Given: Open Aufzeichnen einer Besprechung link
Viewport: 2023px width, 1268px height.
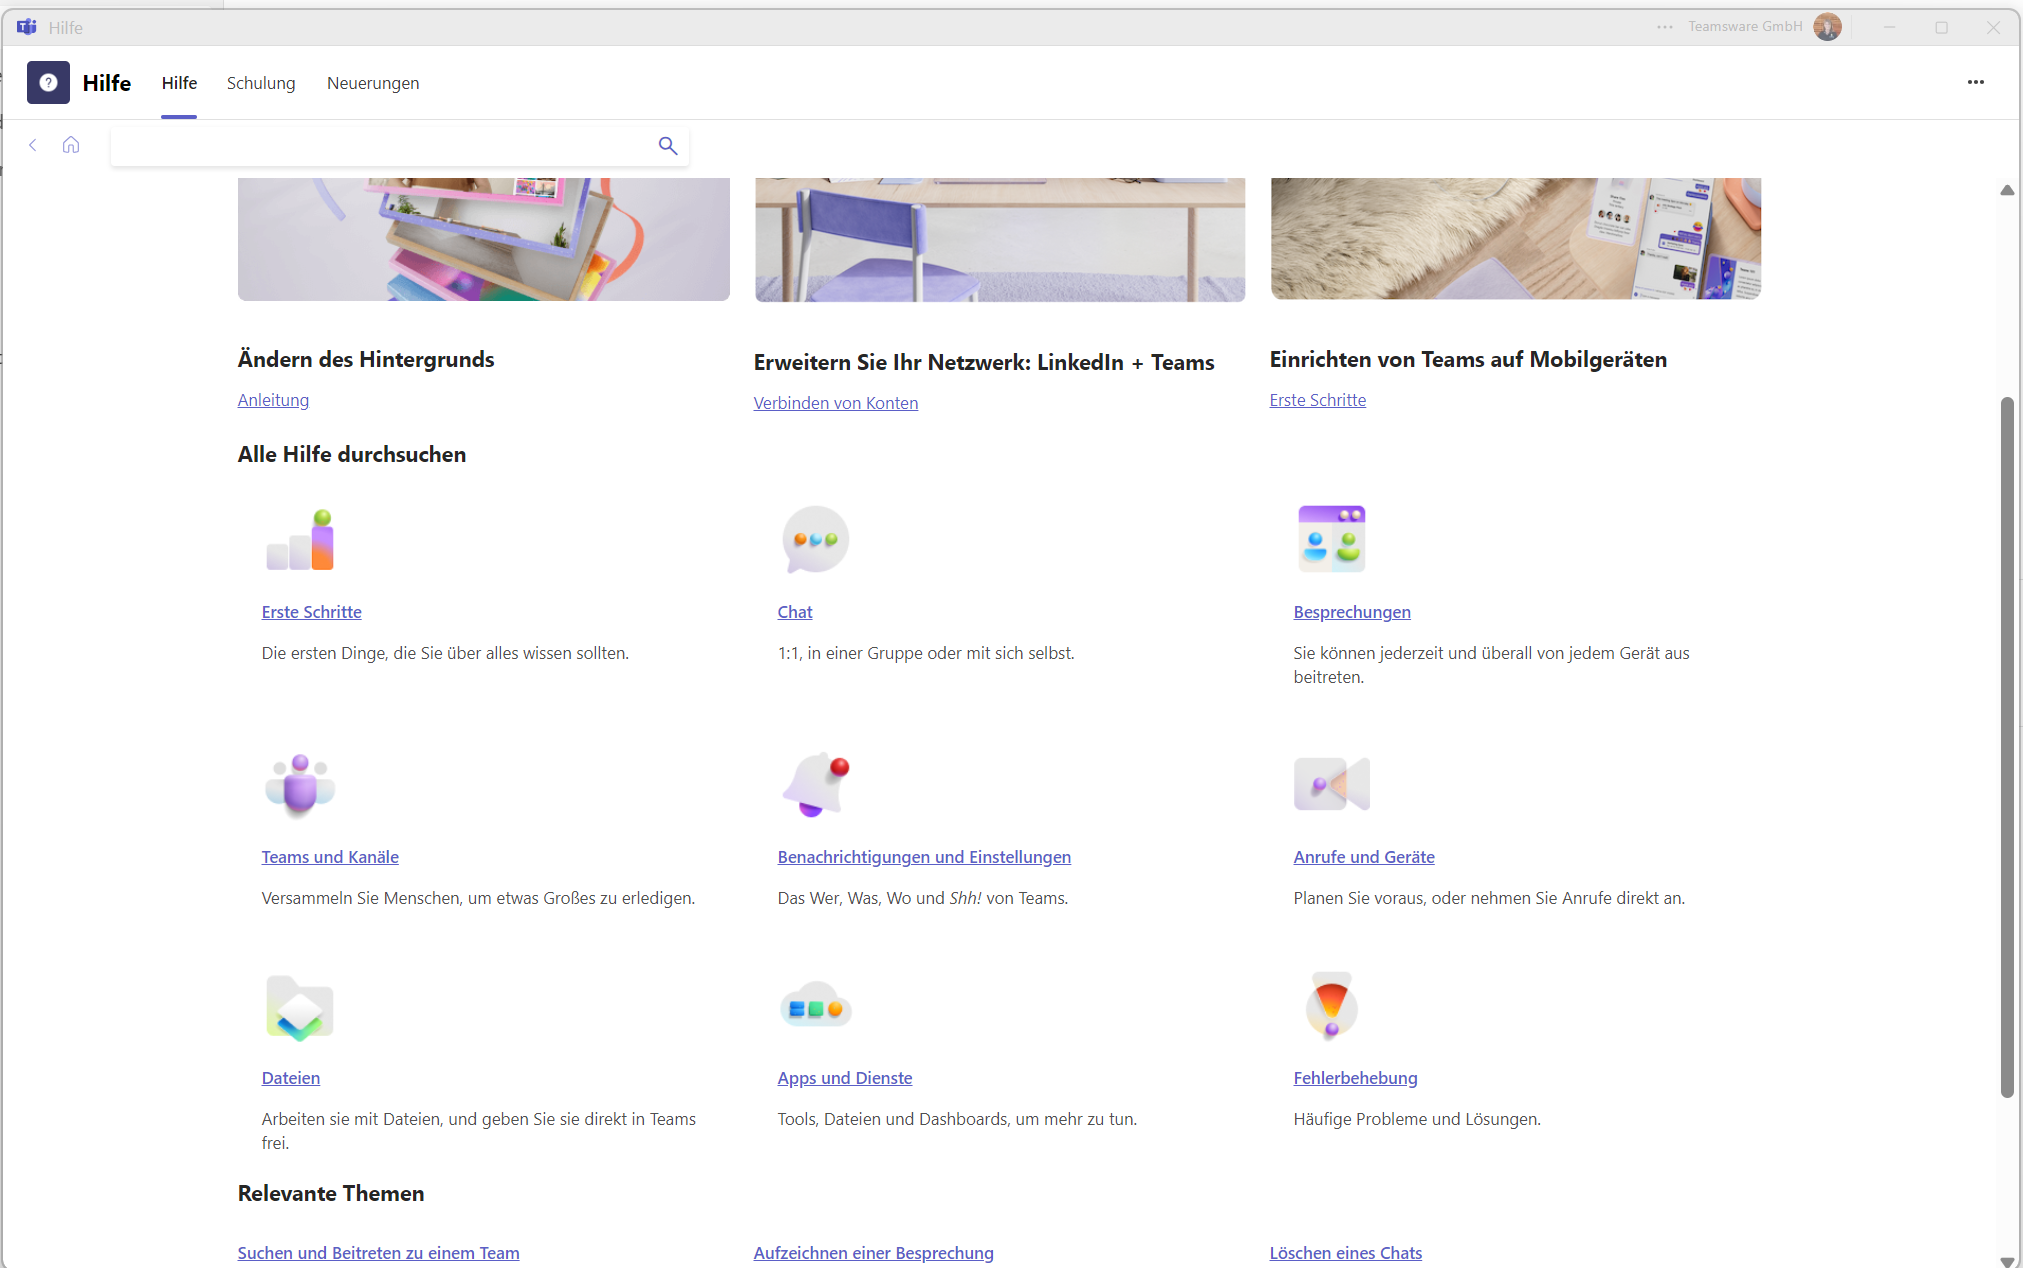Looking at the screenshot, I should point(873,1253).
